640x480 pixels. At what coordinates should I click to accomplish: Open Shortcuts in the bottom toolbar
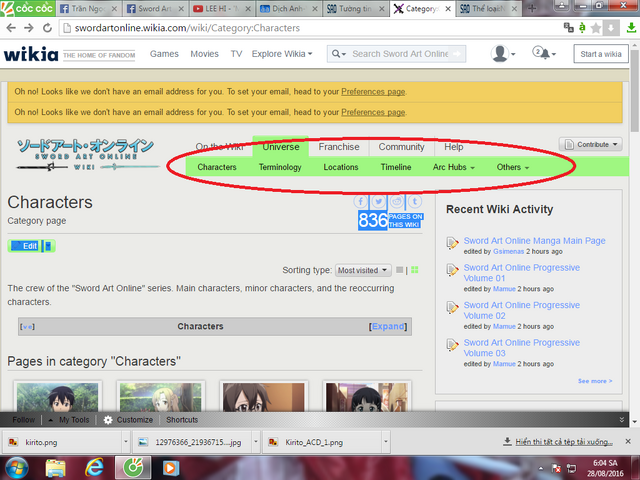[x=182, y=420]
